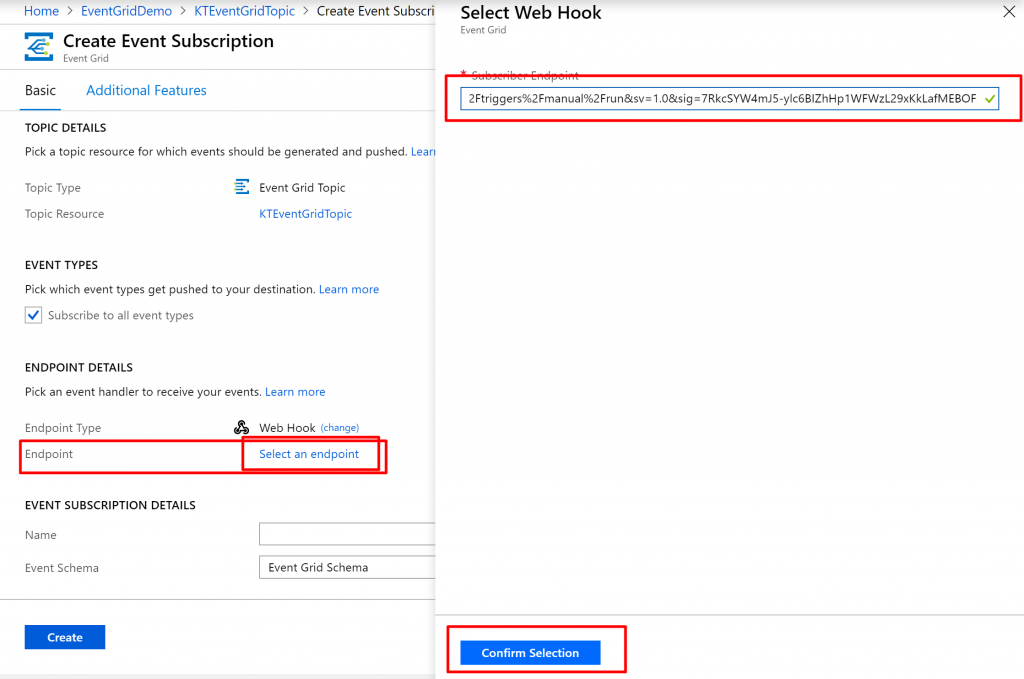This screenshot has width=1024, height=679.
Task: Open EventGridDemo breadcrumb link
Action: [126, 11]
